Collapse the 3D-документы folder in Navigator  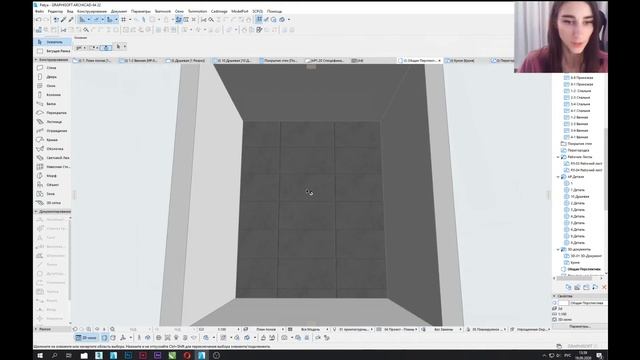pos(558,249)
